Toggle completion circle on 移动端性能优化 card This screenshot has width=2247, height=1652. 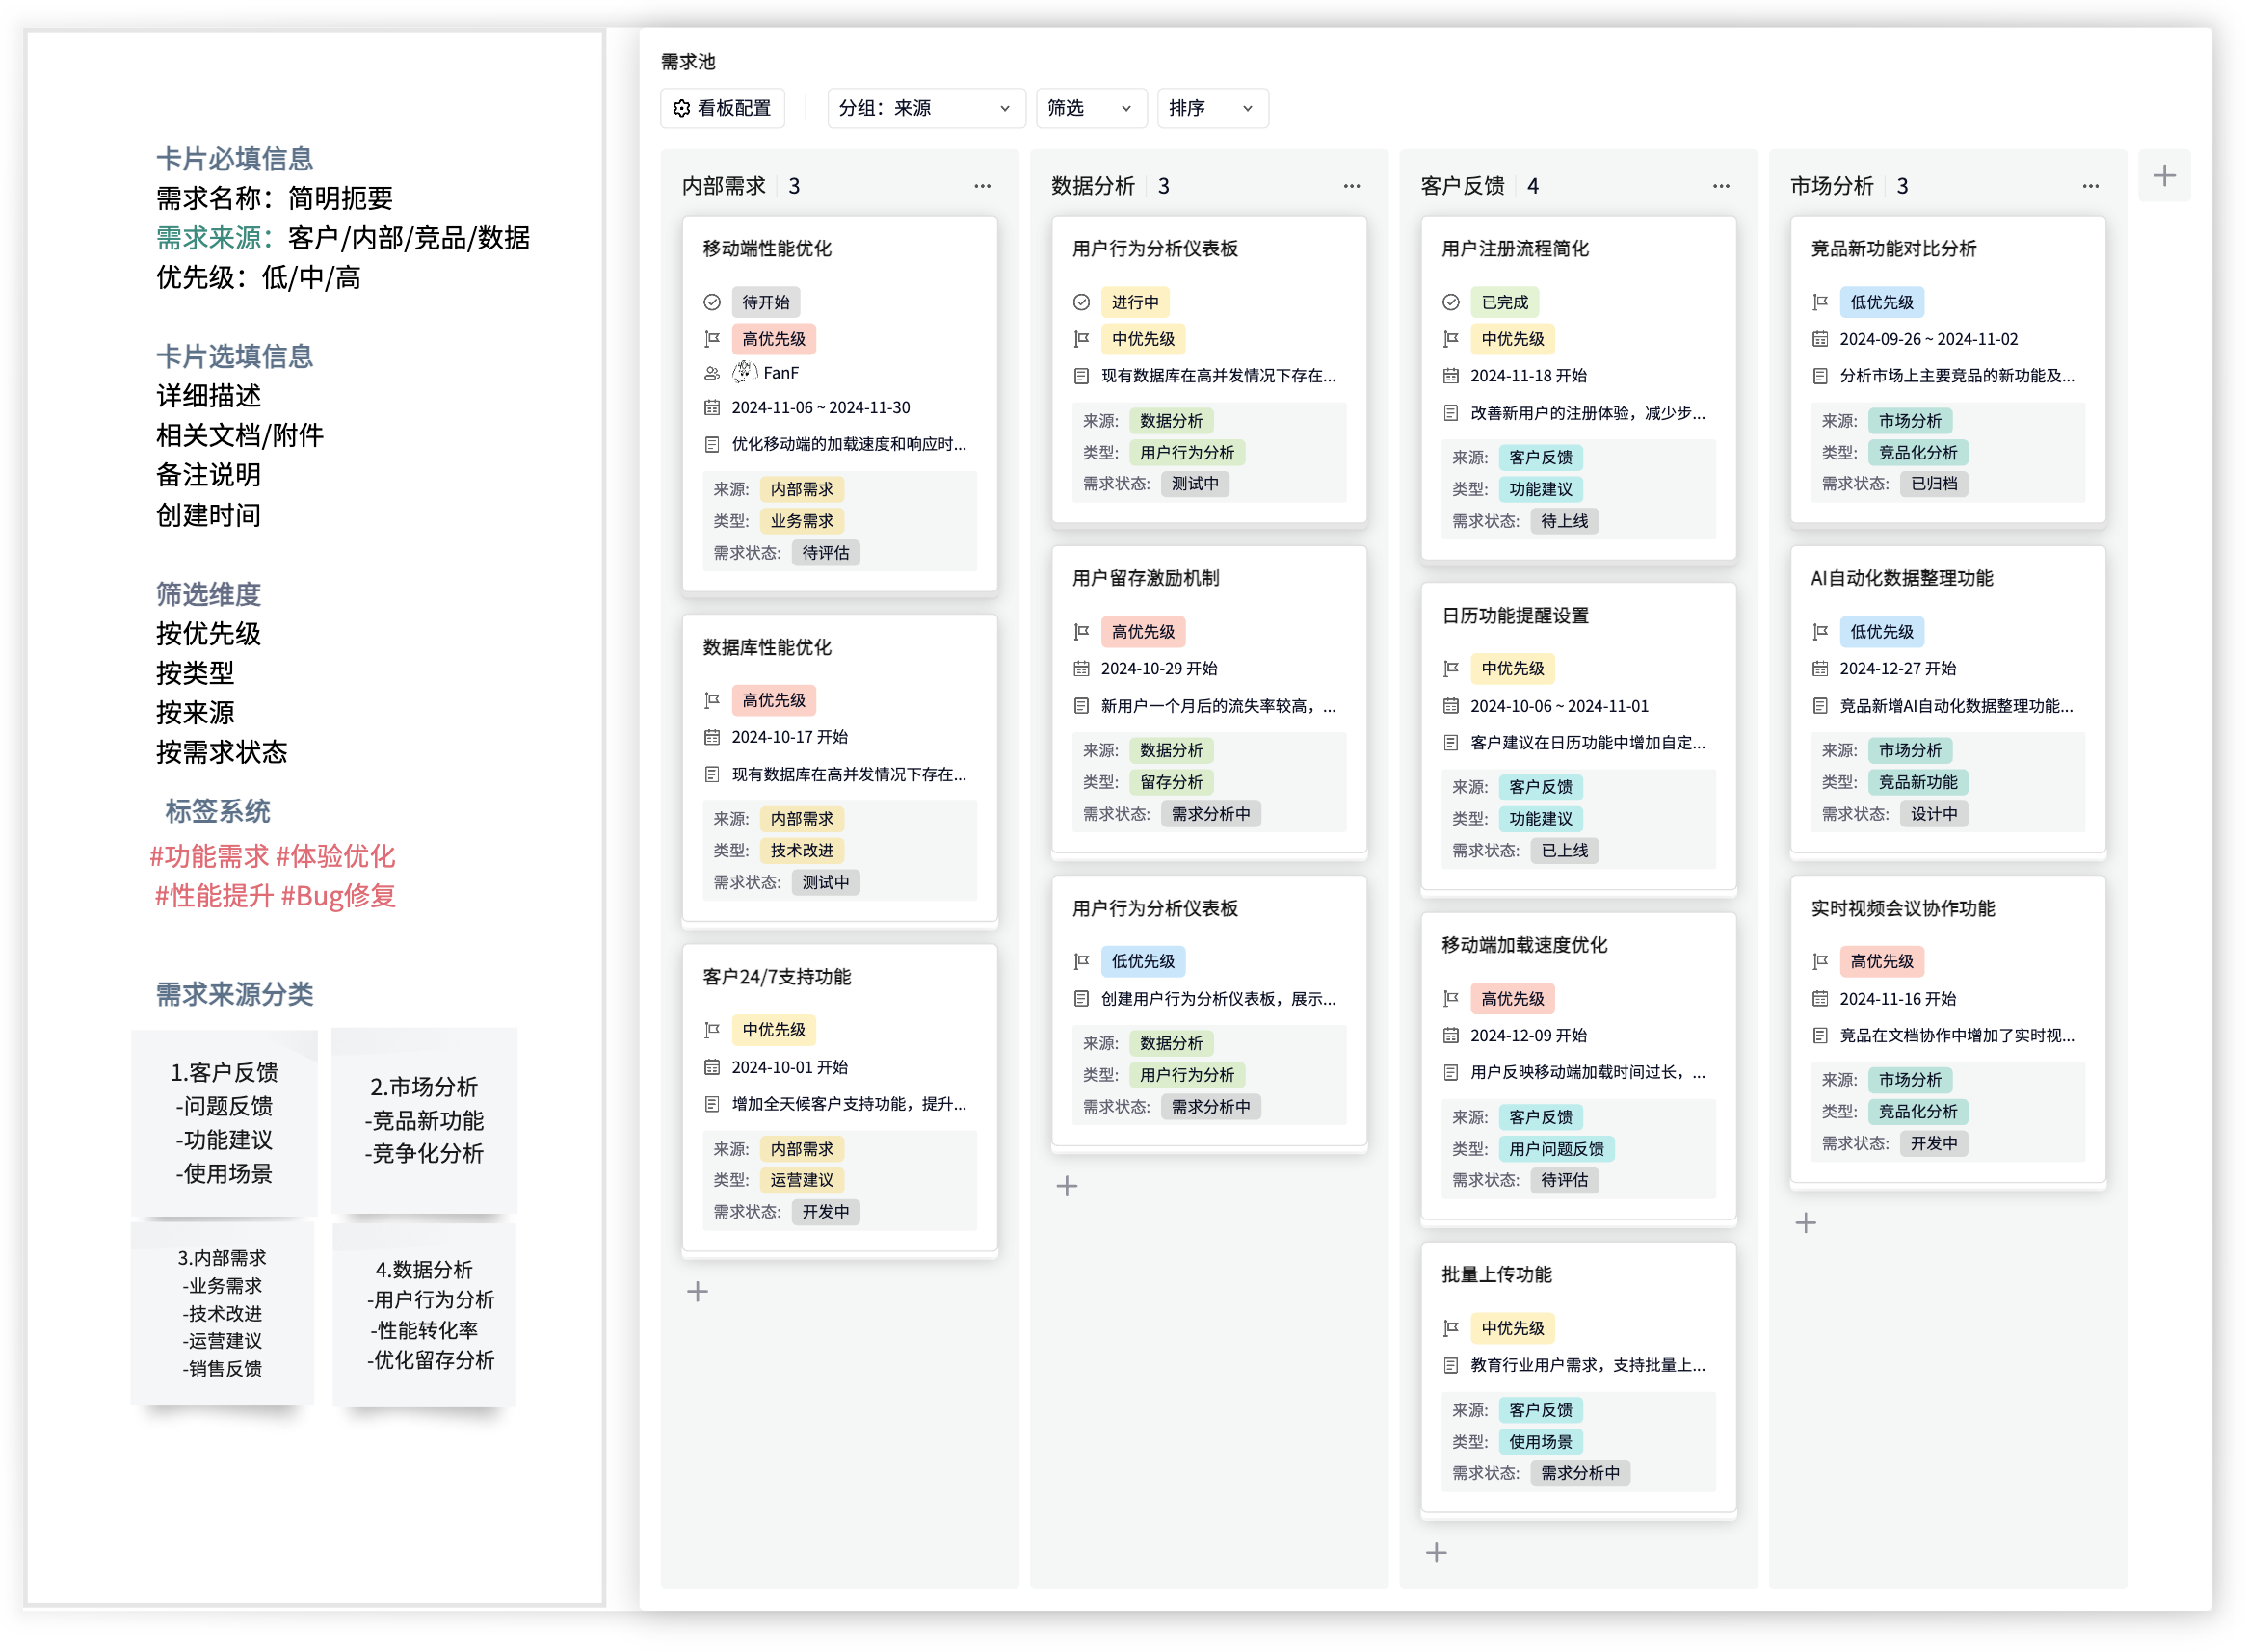[712, 302]
